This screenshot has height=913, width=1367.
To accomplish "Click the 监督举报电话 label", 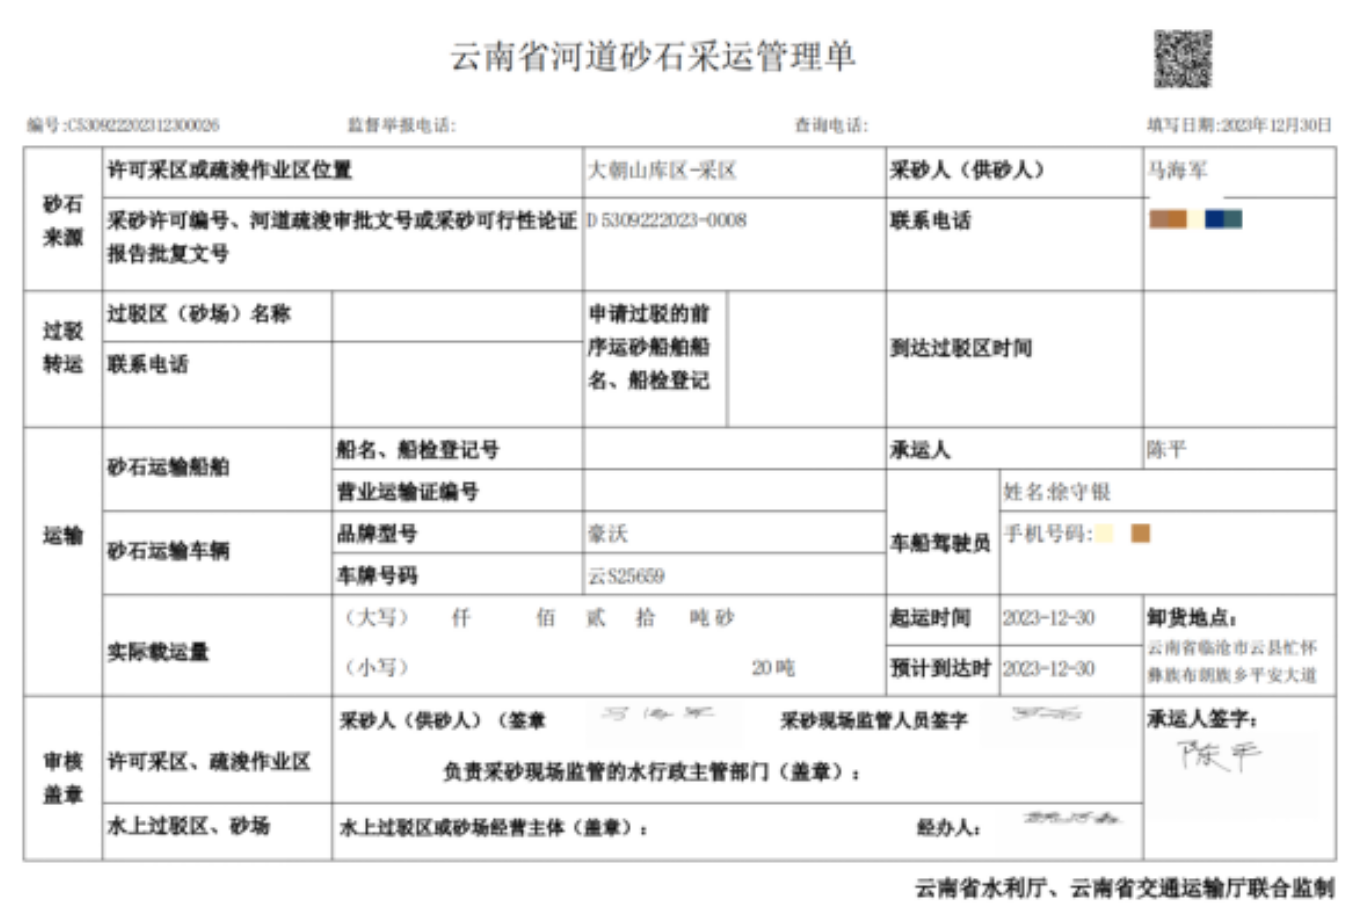I will tap(401, 125).
